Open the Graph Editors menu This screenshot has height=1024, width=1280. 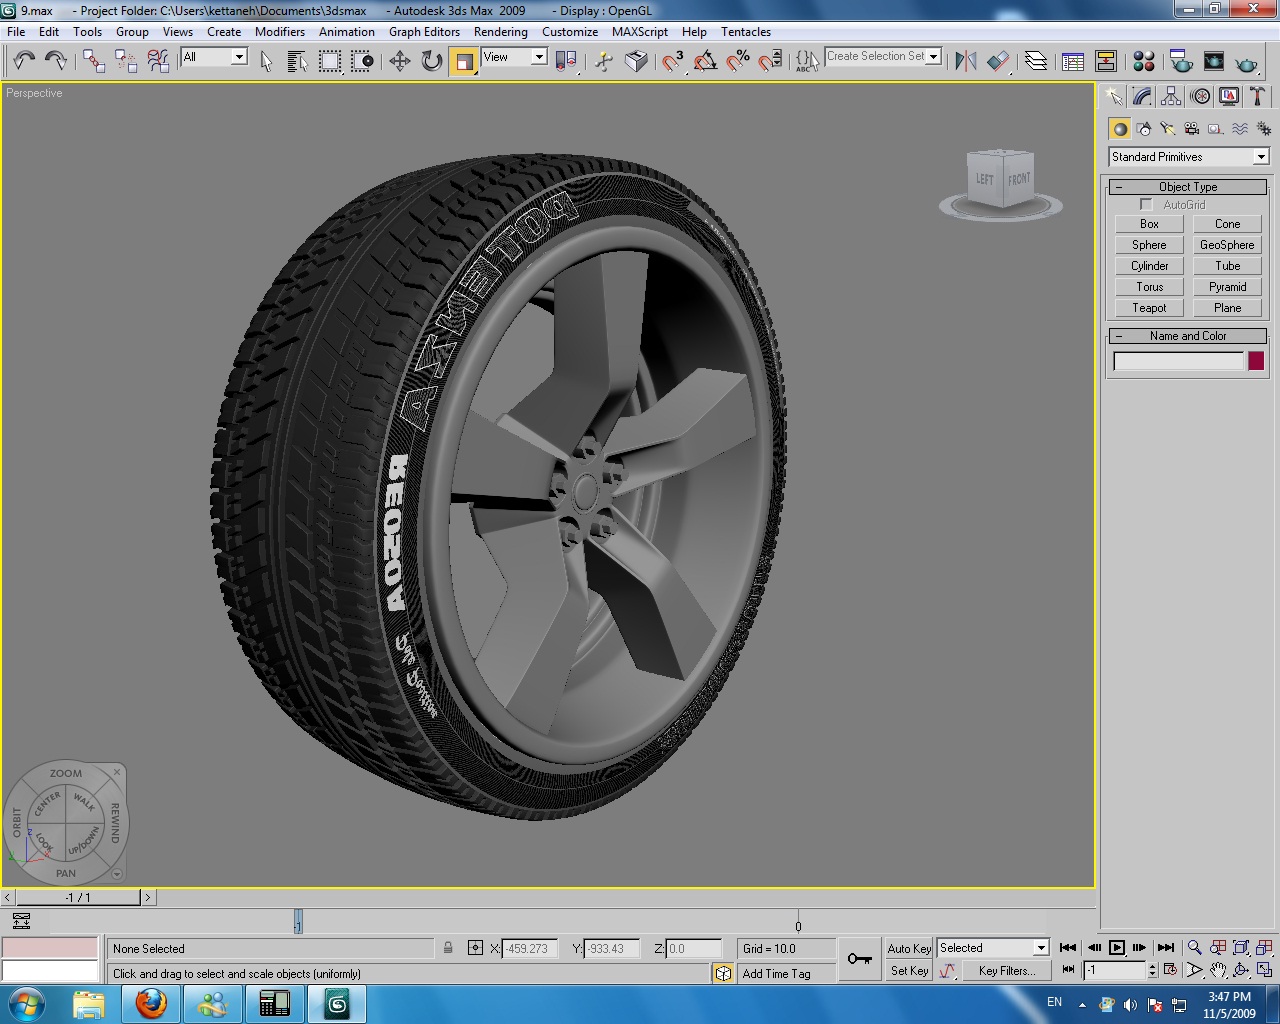click(x=424, y=32)
